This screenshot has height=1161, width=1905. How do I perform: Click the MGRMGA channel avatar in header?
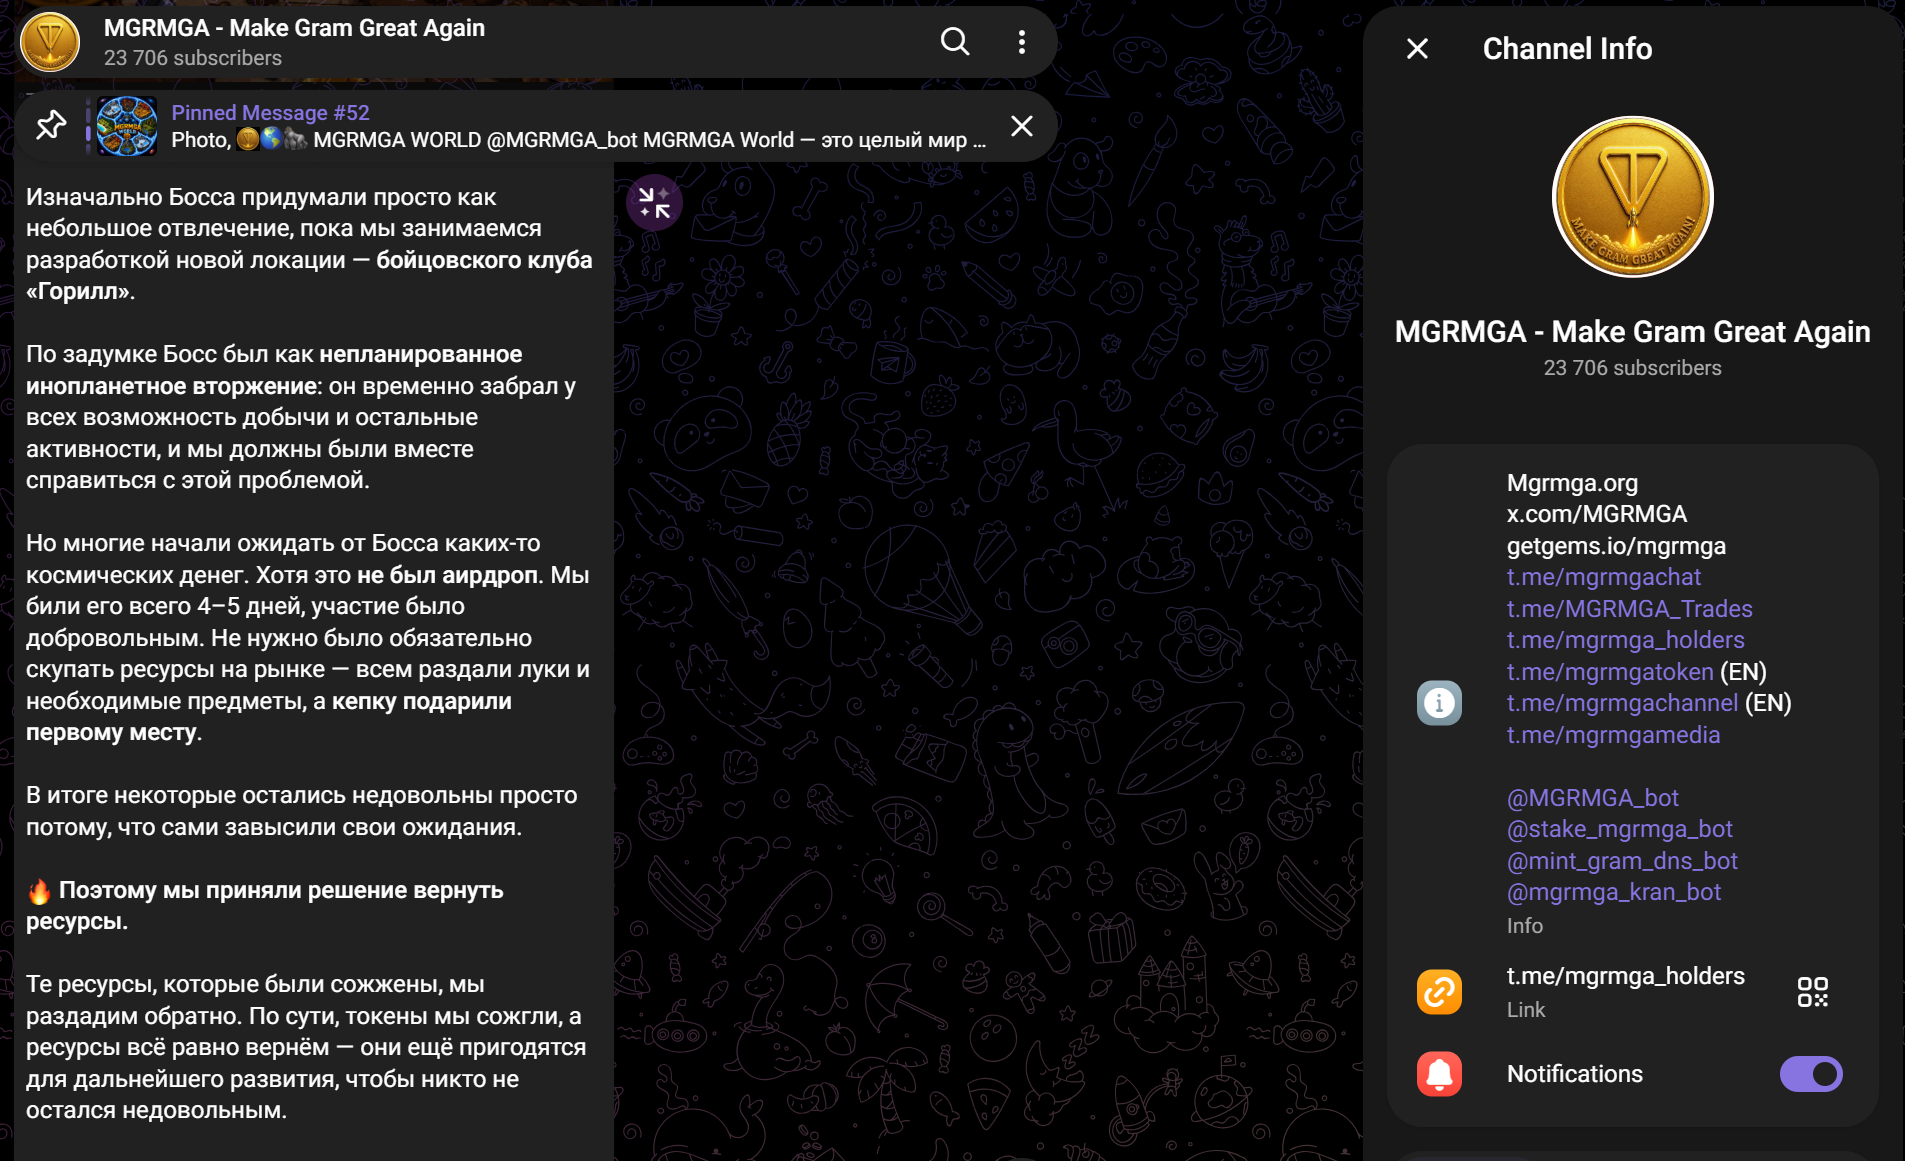pyautogui.click(x=50, y=42)
